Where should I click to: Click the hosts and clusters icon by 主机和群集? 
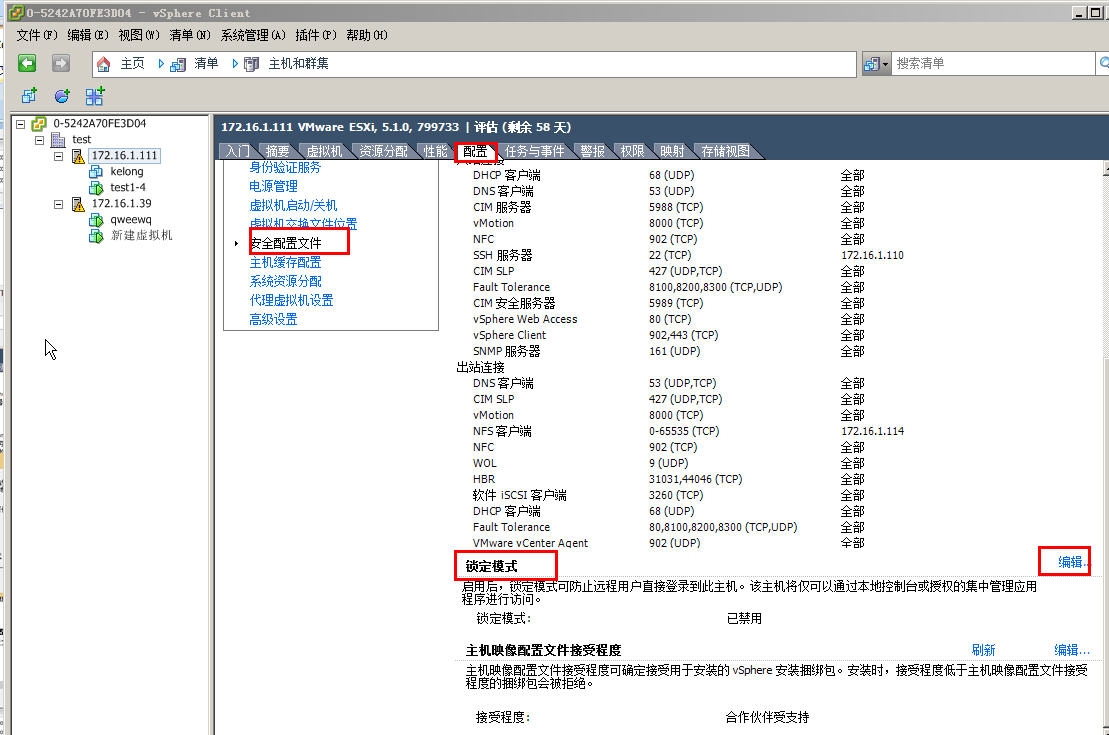click(251, 64)
